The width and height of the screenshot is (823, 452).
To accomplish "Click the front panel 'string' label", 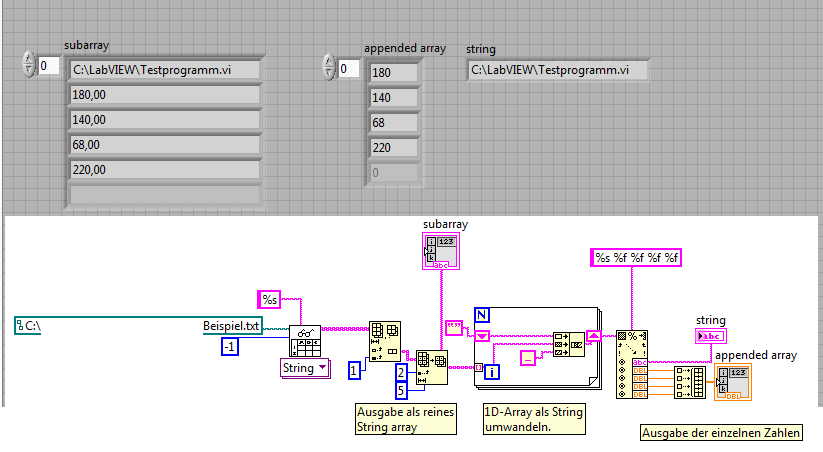I will (x=481, y=49).
